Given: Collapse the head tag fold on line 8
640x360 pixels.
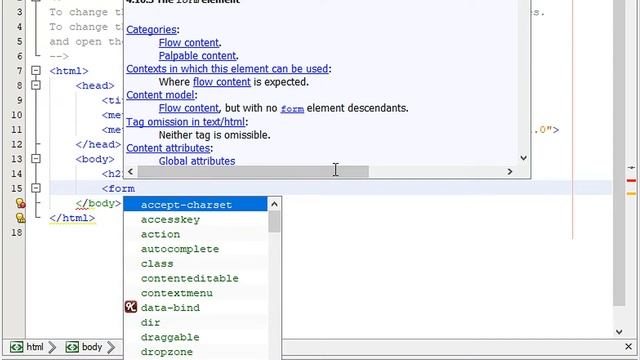Looking at the screenshot, I should click(36, 85).
